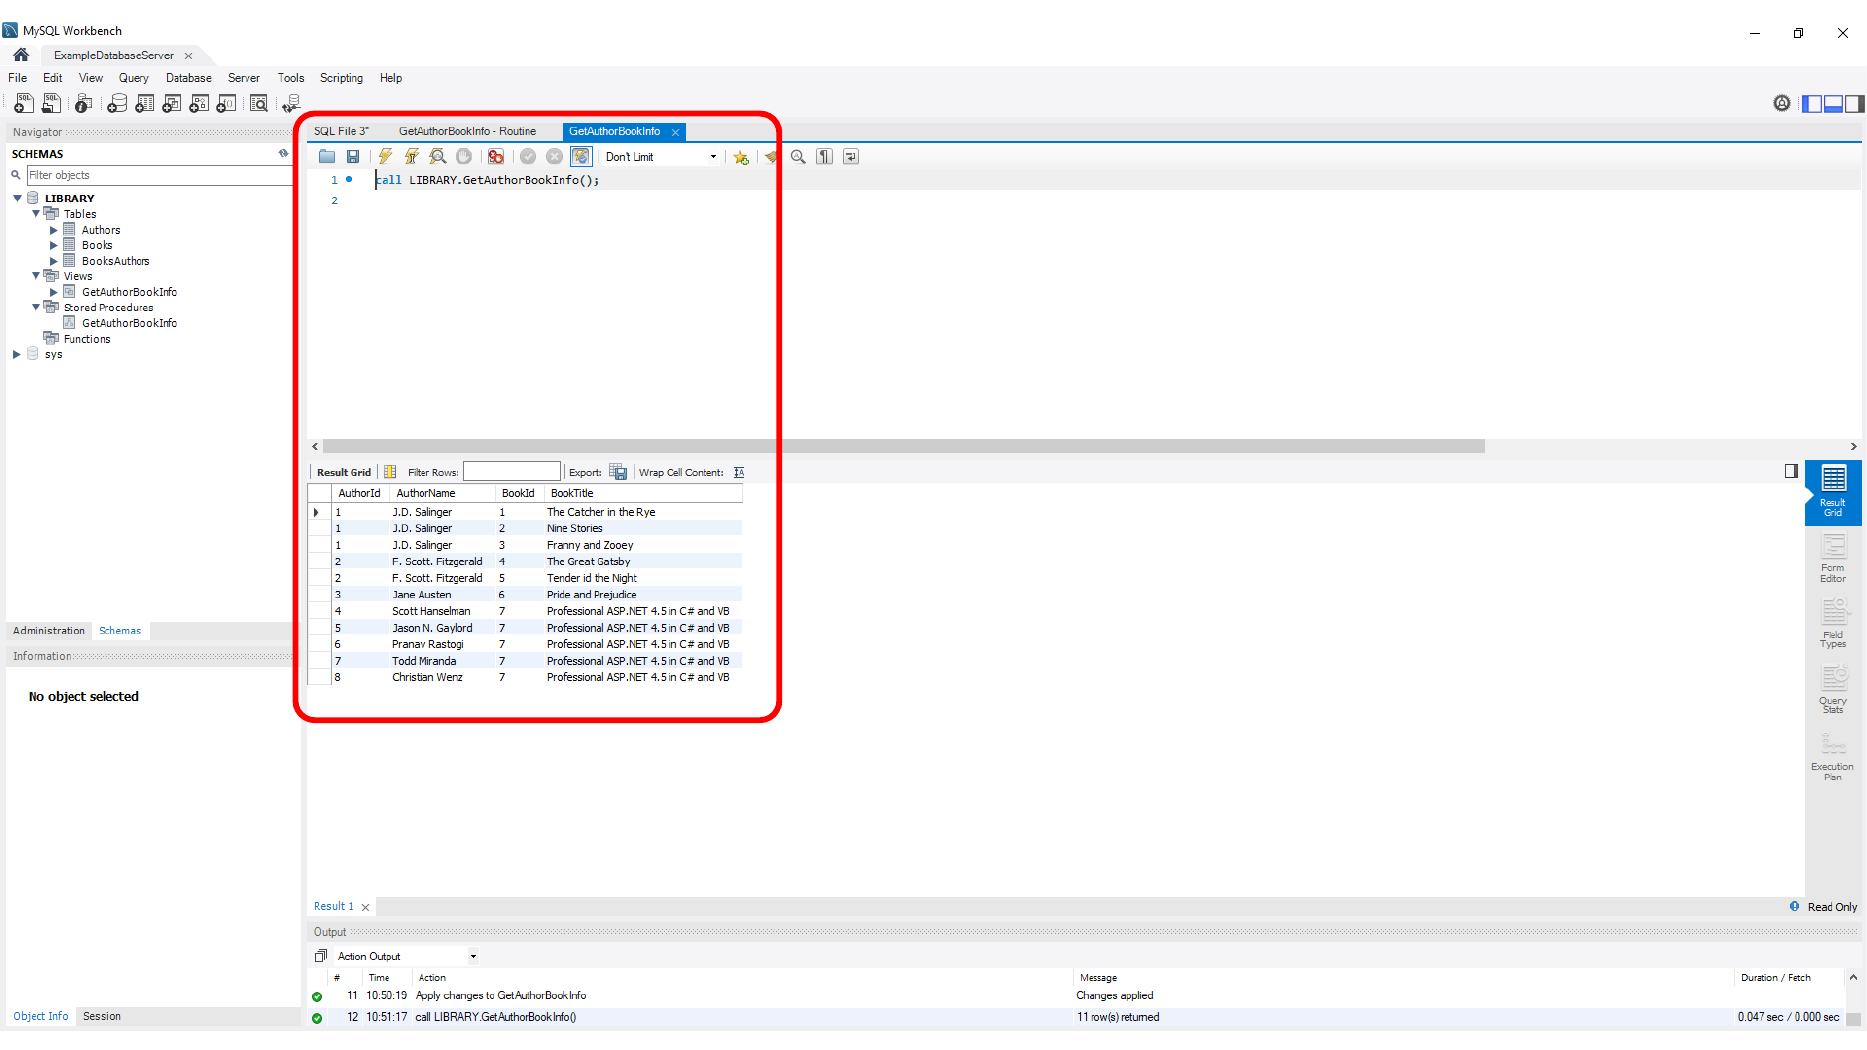Open the Session tab at bottom

[101, 1016]
